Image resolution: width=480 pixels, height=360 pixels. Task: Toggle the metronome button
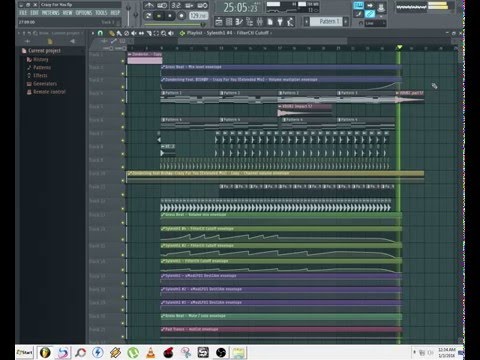click(x=149, y=5)
